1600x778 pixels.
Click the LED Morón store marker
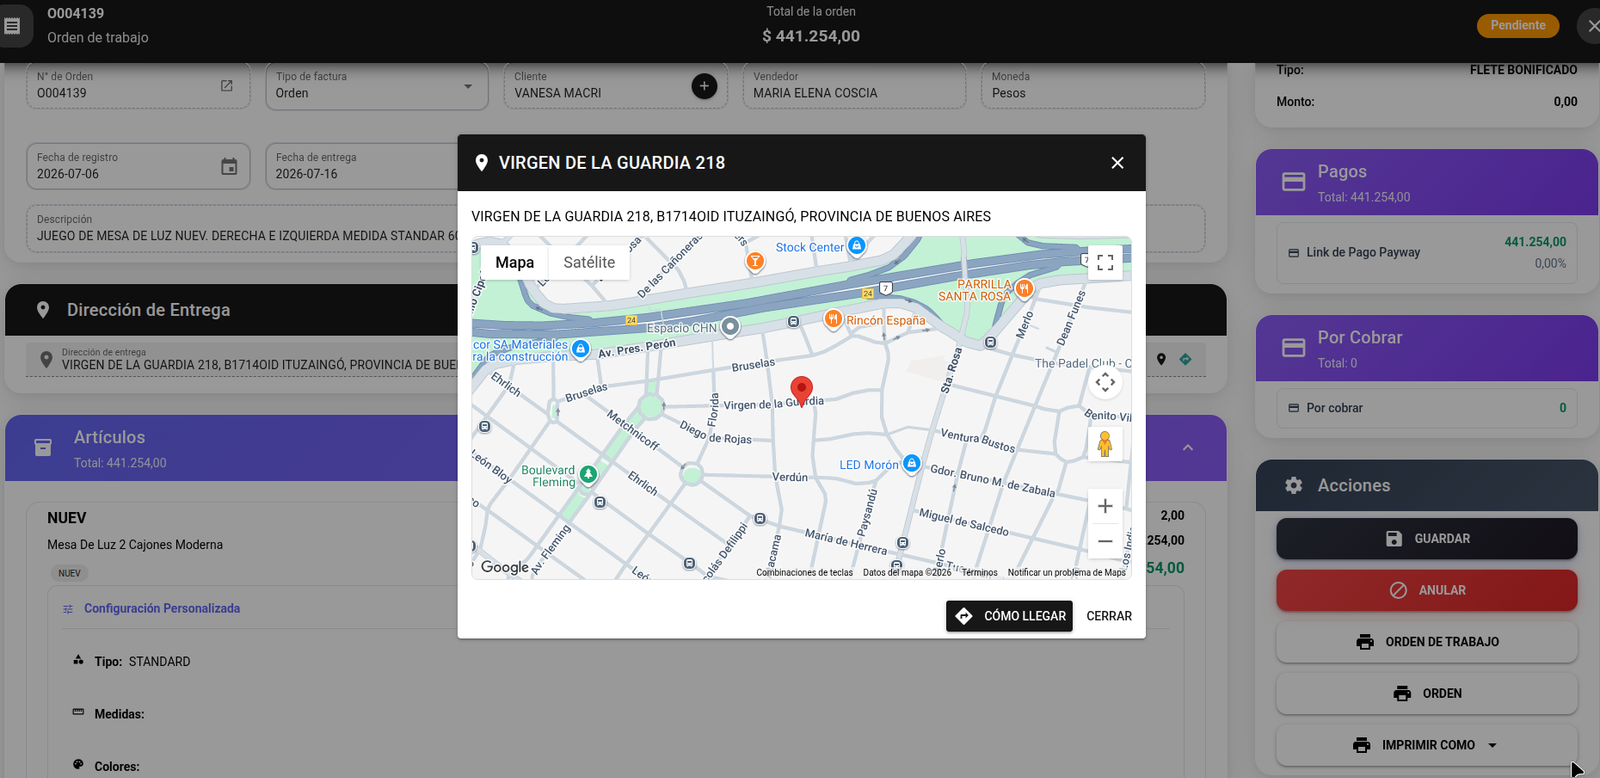point(911,463)
